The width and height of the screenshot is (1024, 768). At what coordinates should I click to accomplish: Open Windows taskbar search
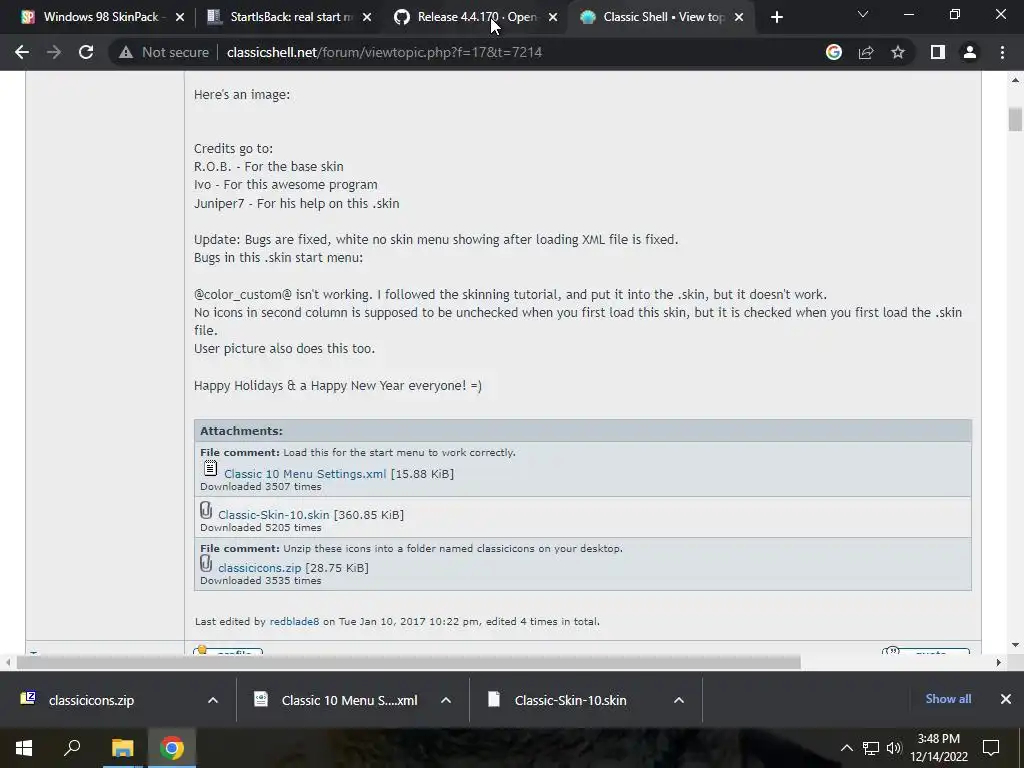coord(72,748)
